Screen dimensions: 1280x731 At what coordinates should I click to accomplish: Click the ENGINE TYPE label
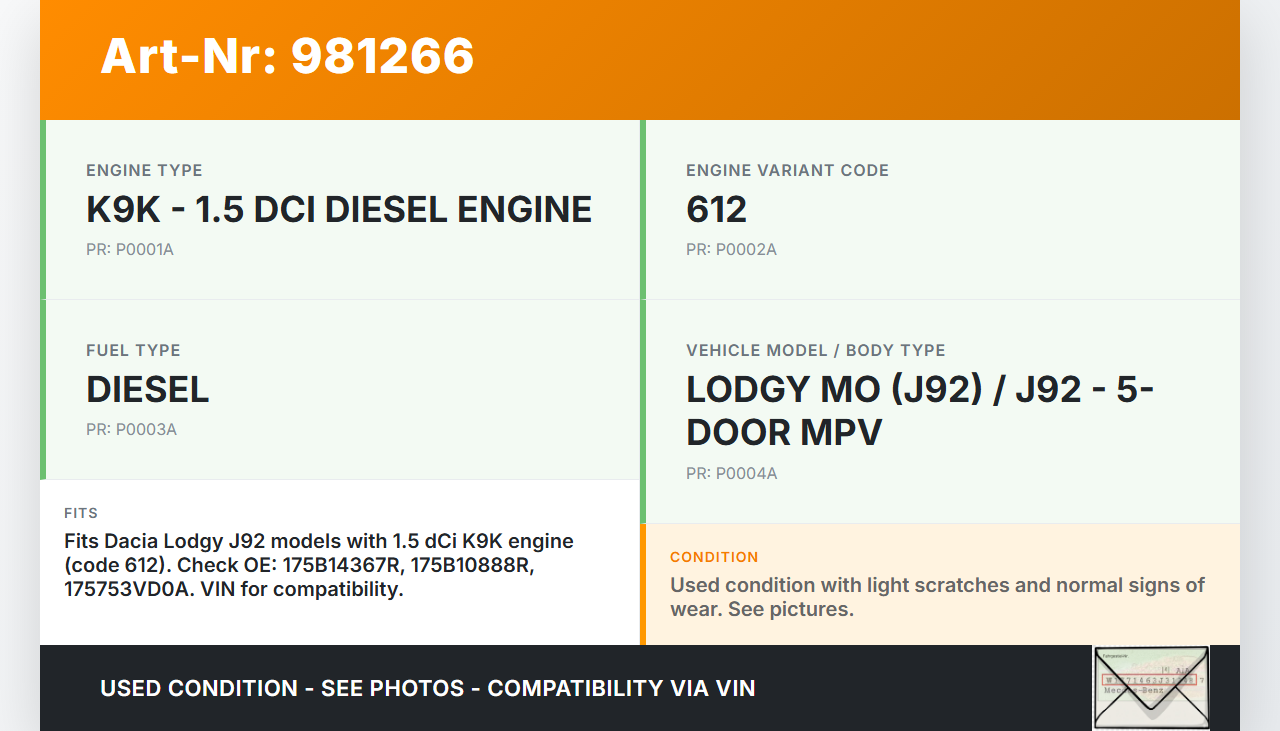(x=144, y=170)
